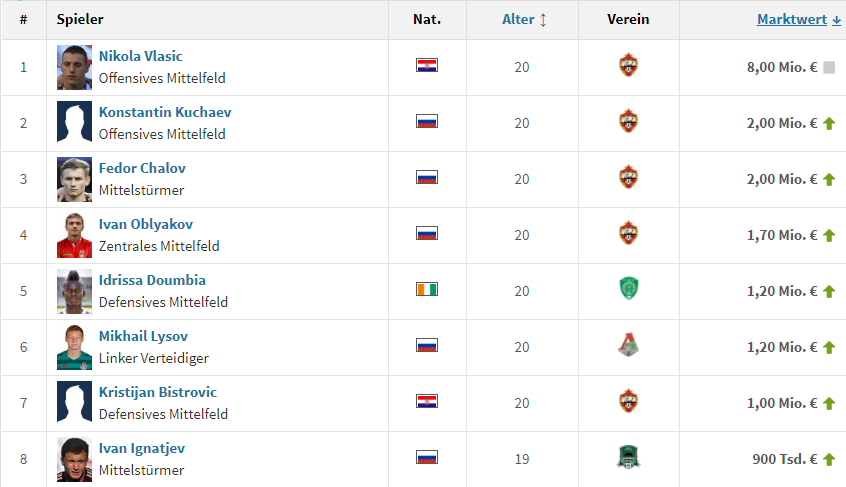The image size is (846, 487).
Task: Click Ivan Ignatjev's portrait thumbnail
Action: pyautogui.click(x=74, y=459)
